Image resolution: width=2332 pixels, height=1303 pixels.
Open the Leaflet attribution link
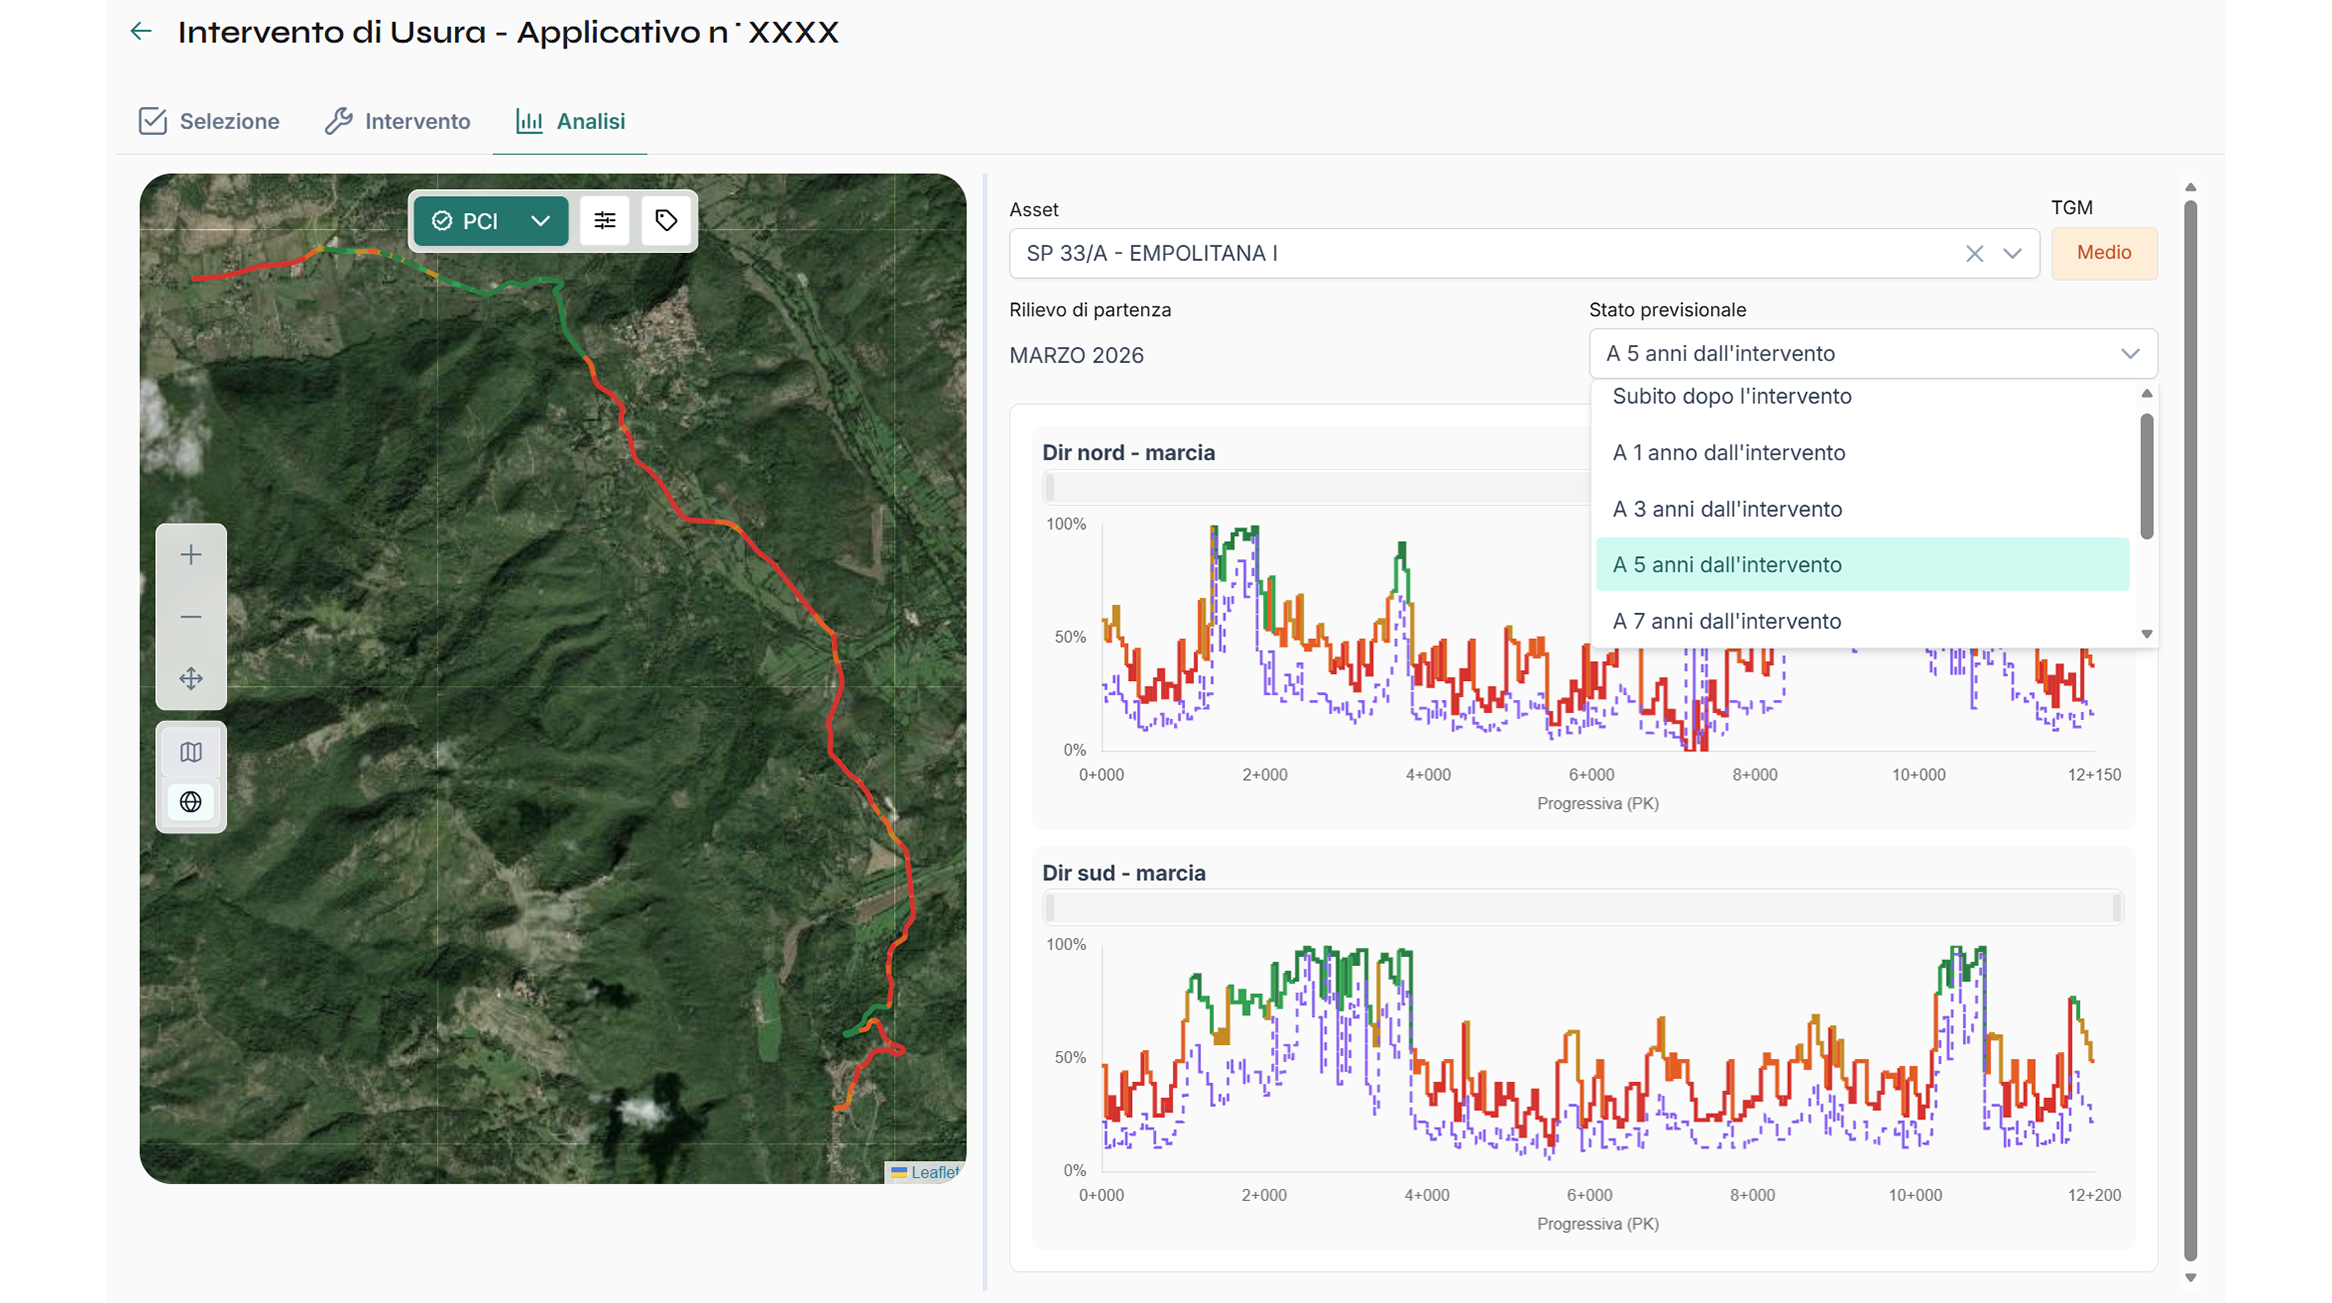(935, 1172)
